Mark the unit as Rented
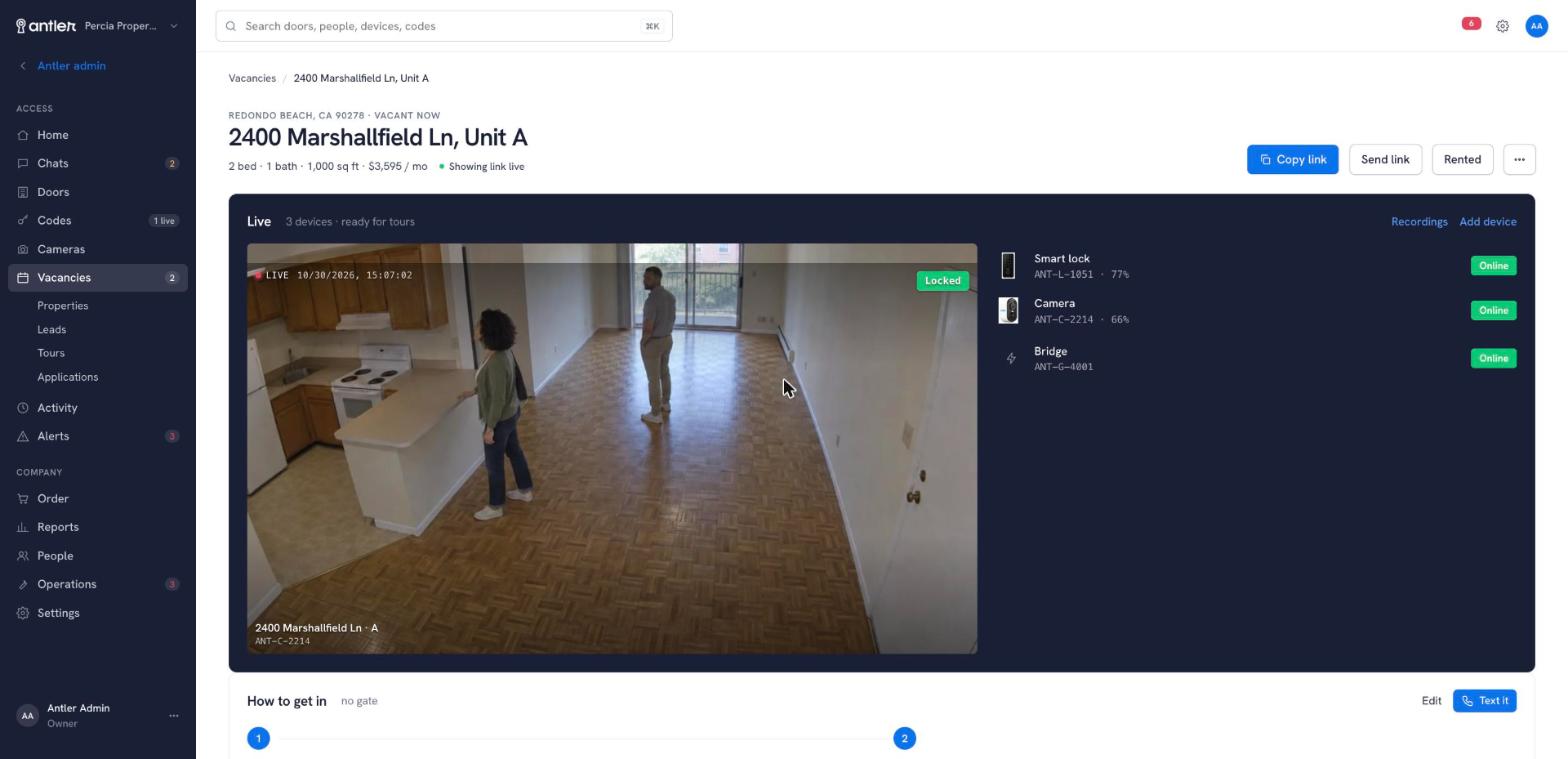This screenshot has width=1568, height=759. (x=1462, y=160)
